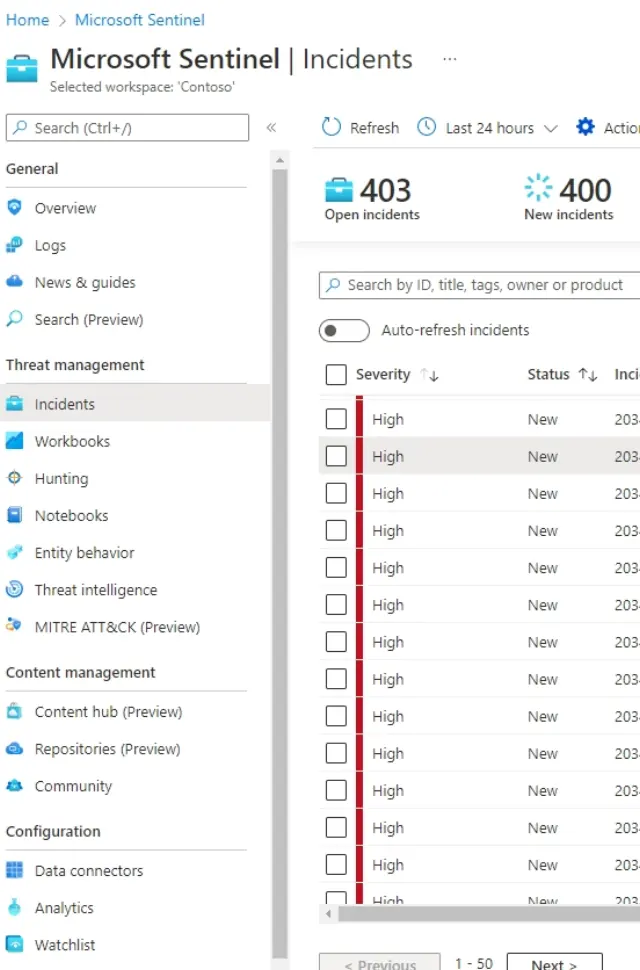Check the fifth incident row checkbox
Screen dimensions: 640x970
(336, 567)
